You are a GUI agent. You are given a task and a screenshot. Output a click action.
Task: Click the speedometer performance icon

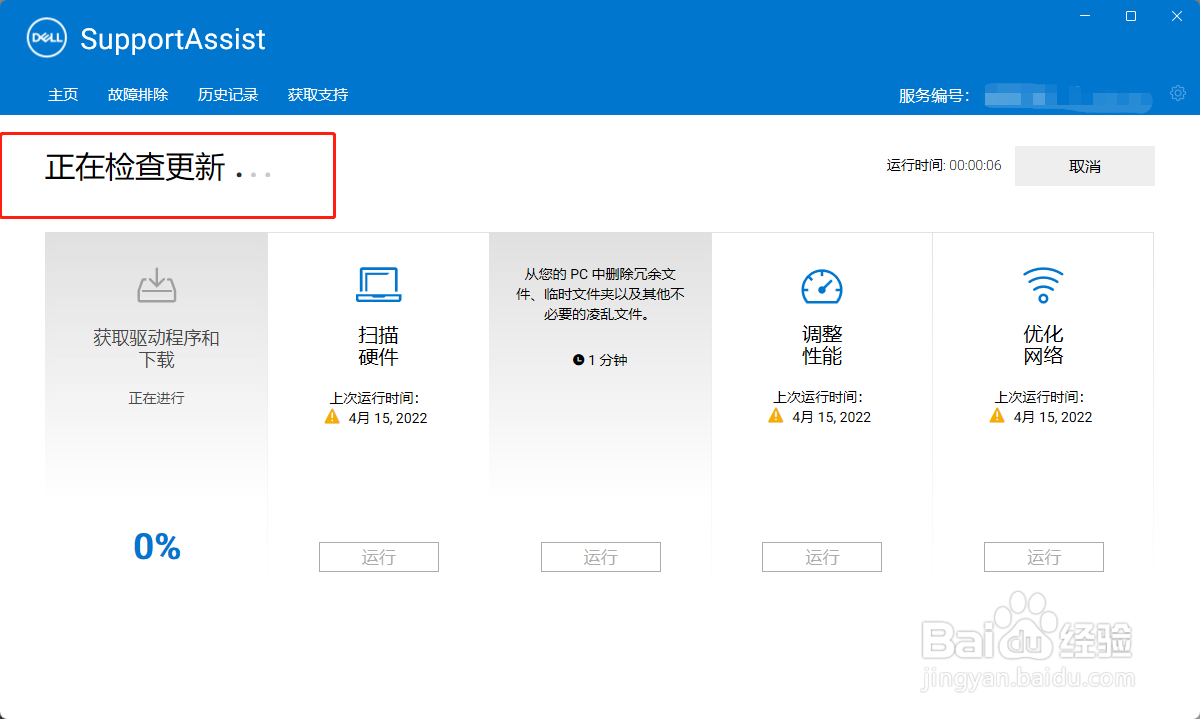click(x=822, y=285)
